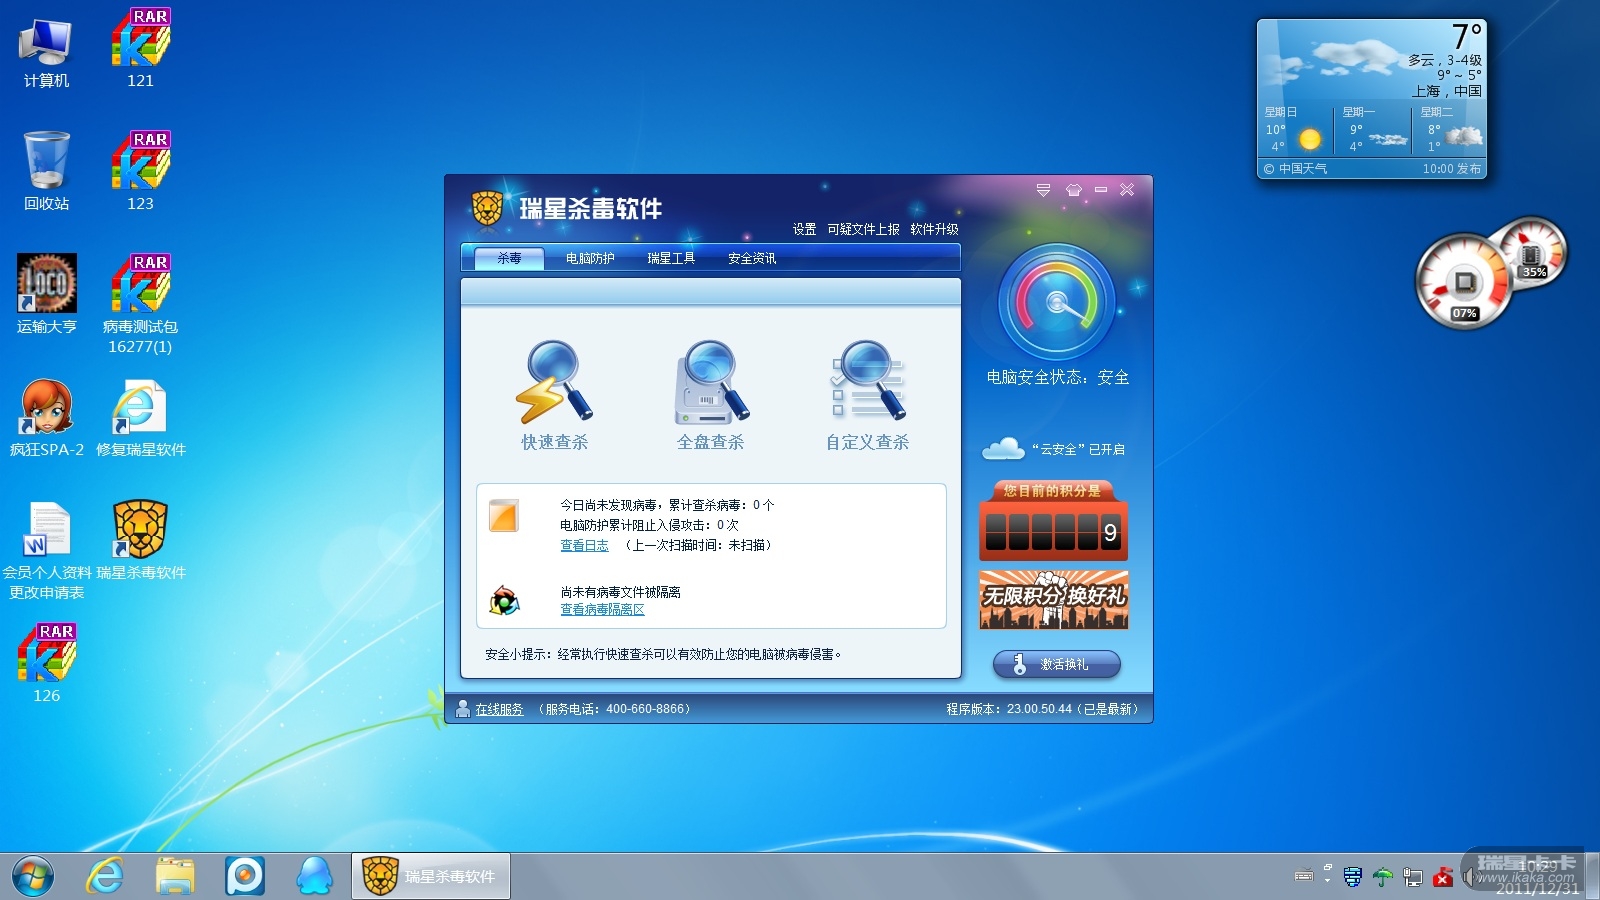Launch Internet Explorer from taskbar

(105, 877)
